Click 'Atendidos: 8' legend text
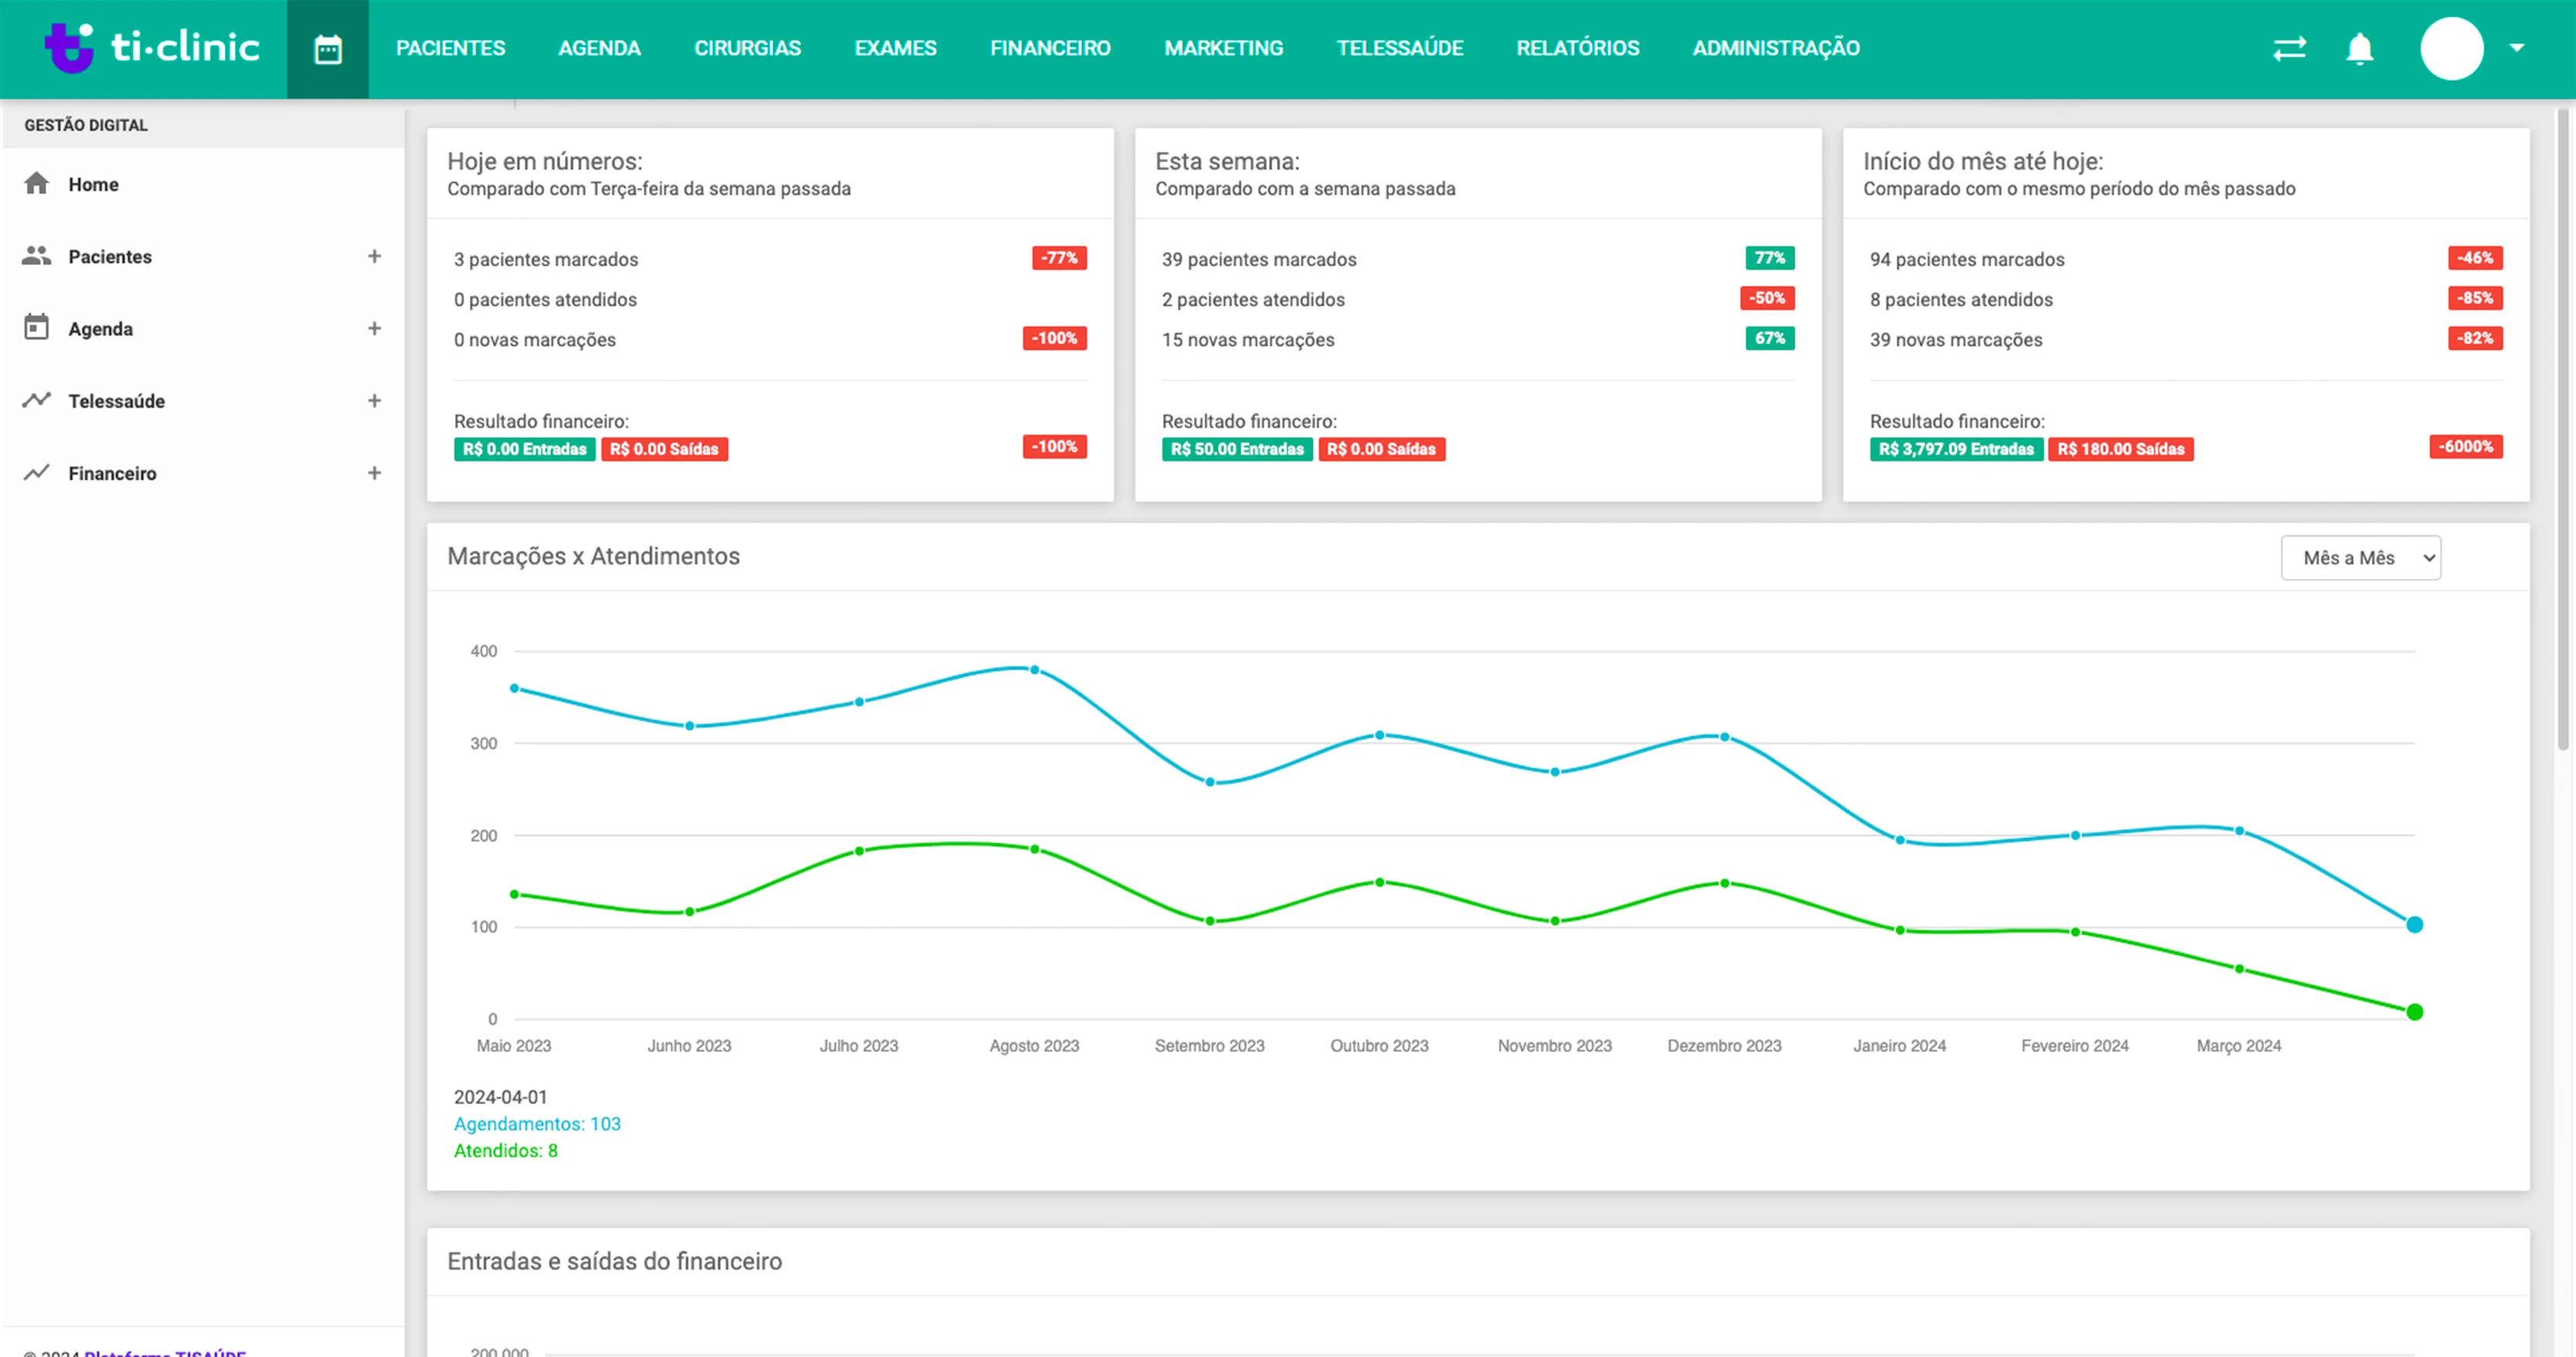Viewport: 2576px width, 1357px height. [506, 1151]
